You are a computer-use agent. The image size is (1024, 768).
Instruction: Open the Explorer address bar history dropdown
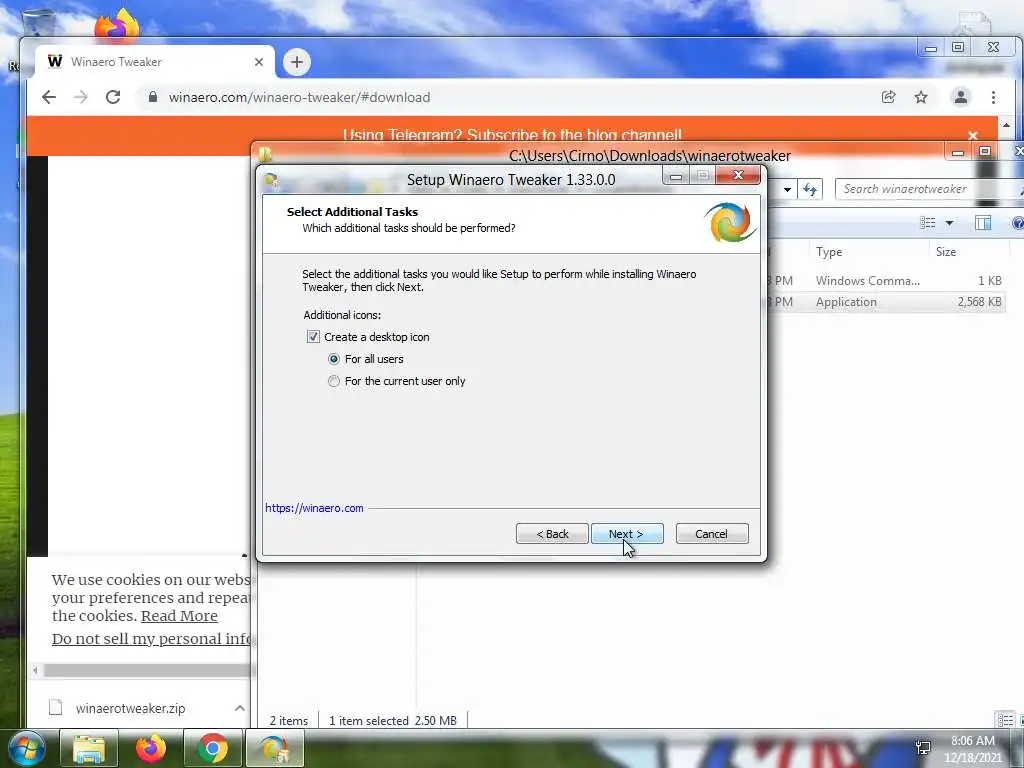tap(787, 189)
